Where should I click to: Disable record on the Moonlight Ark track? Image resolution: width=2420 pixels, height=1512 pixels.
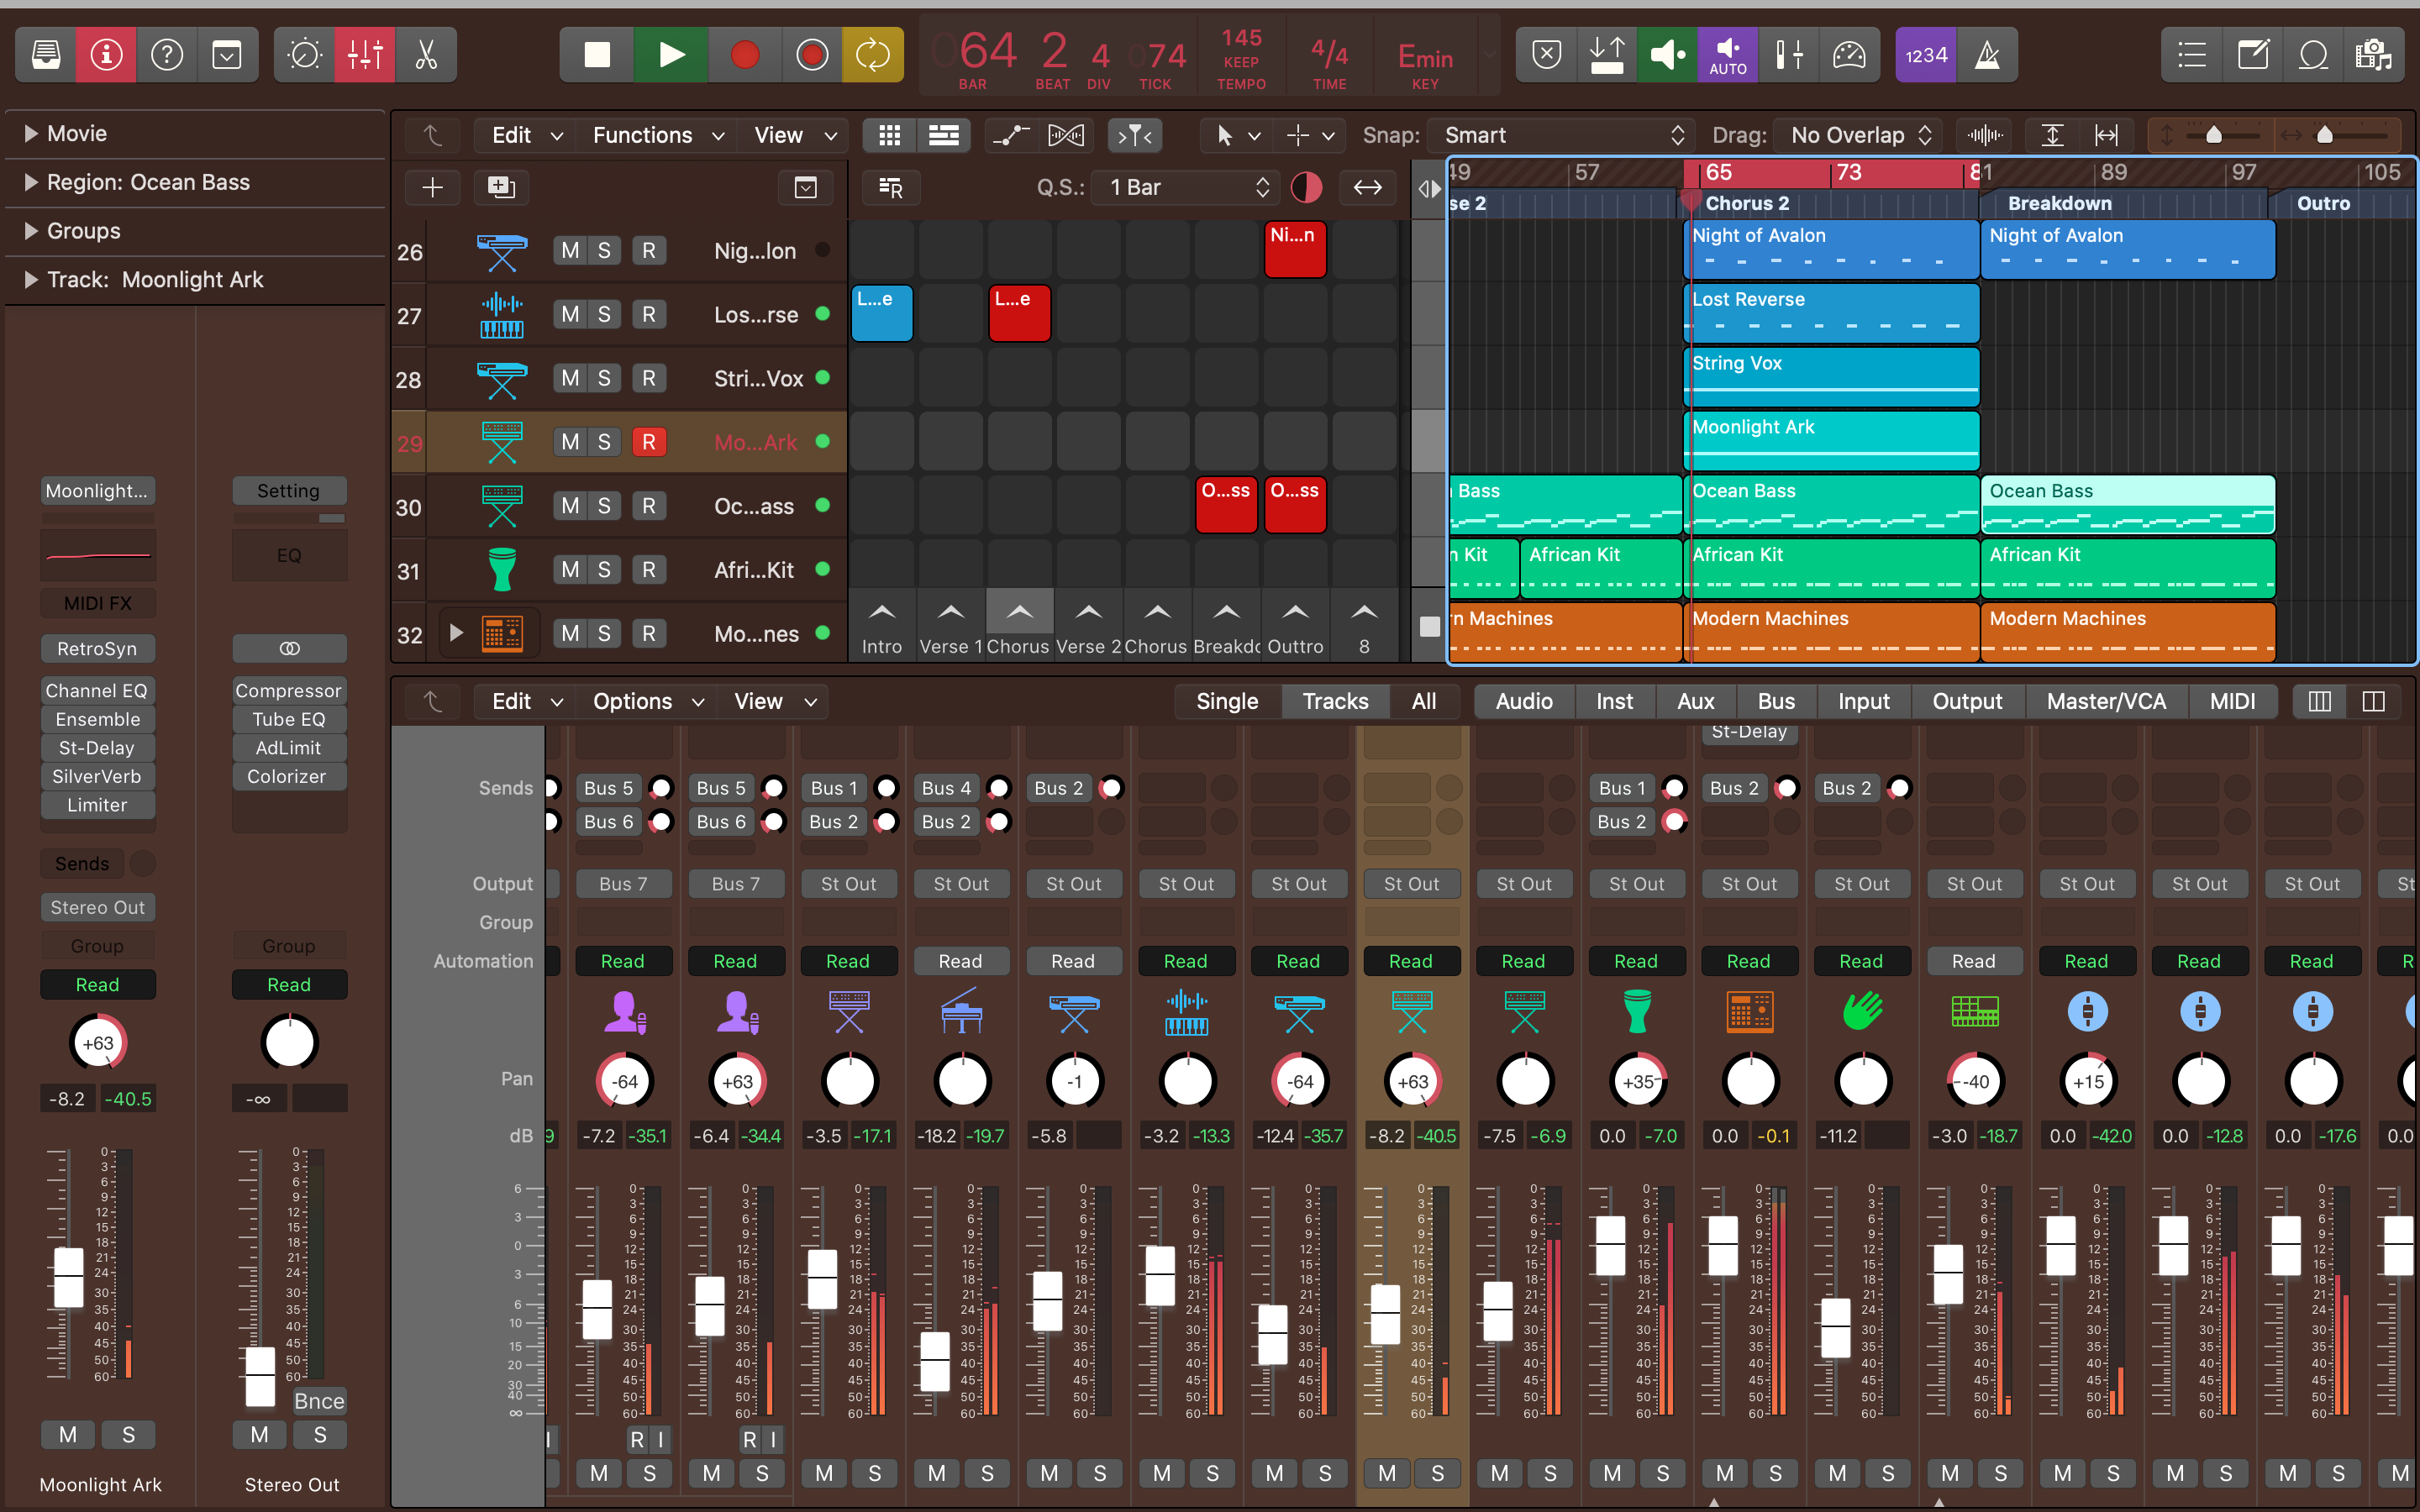[x=649, y=442]
